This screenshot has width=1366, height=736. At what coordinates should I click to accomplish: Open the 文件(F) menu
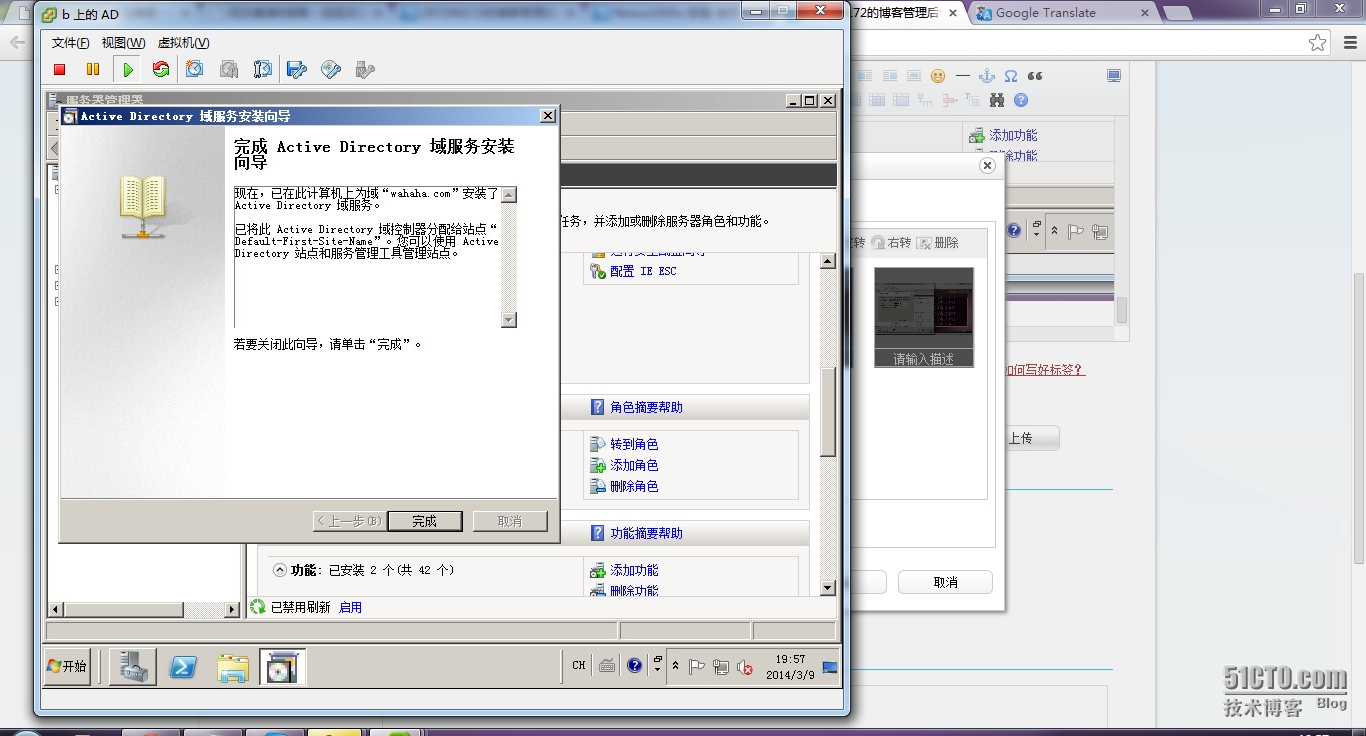point(70,43)
